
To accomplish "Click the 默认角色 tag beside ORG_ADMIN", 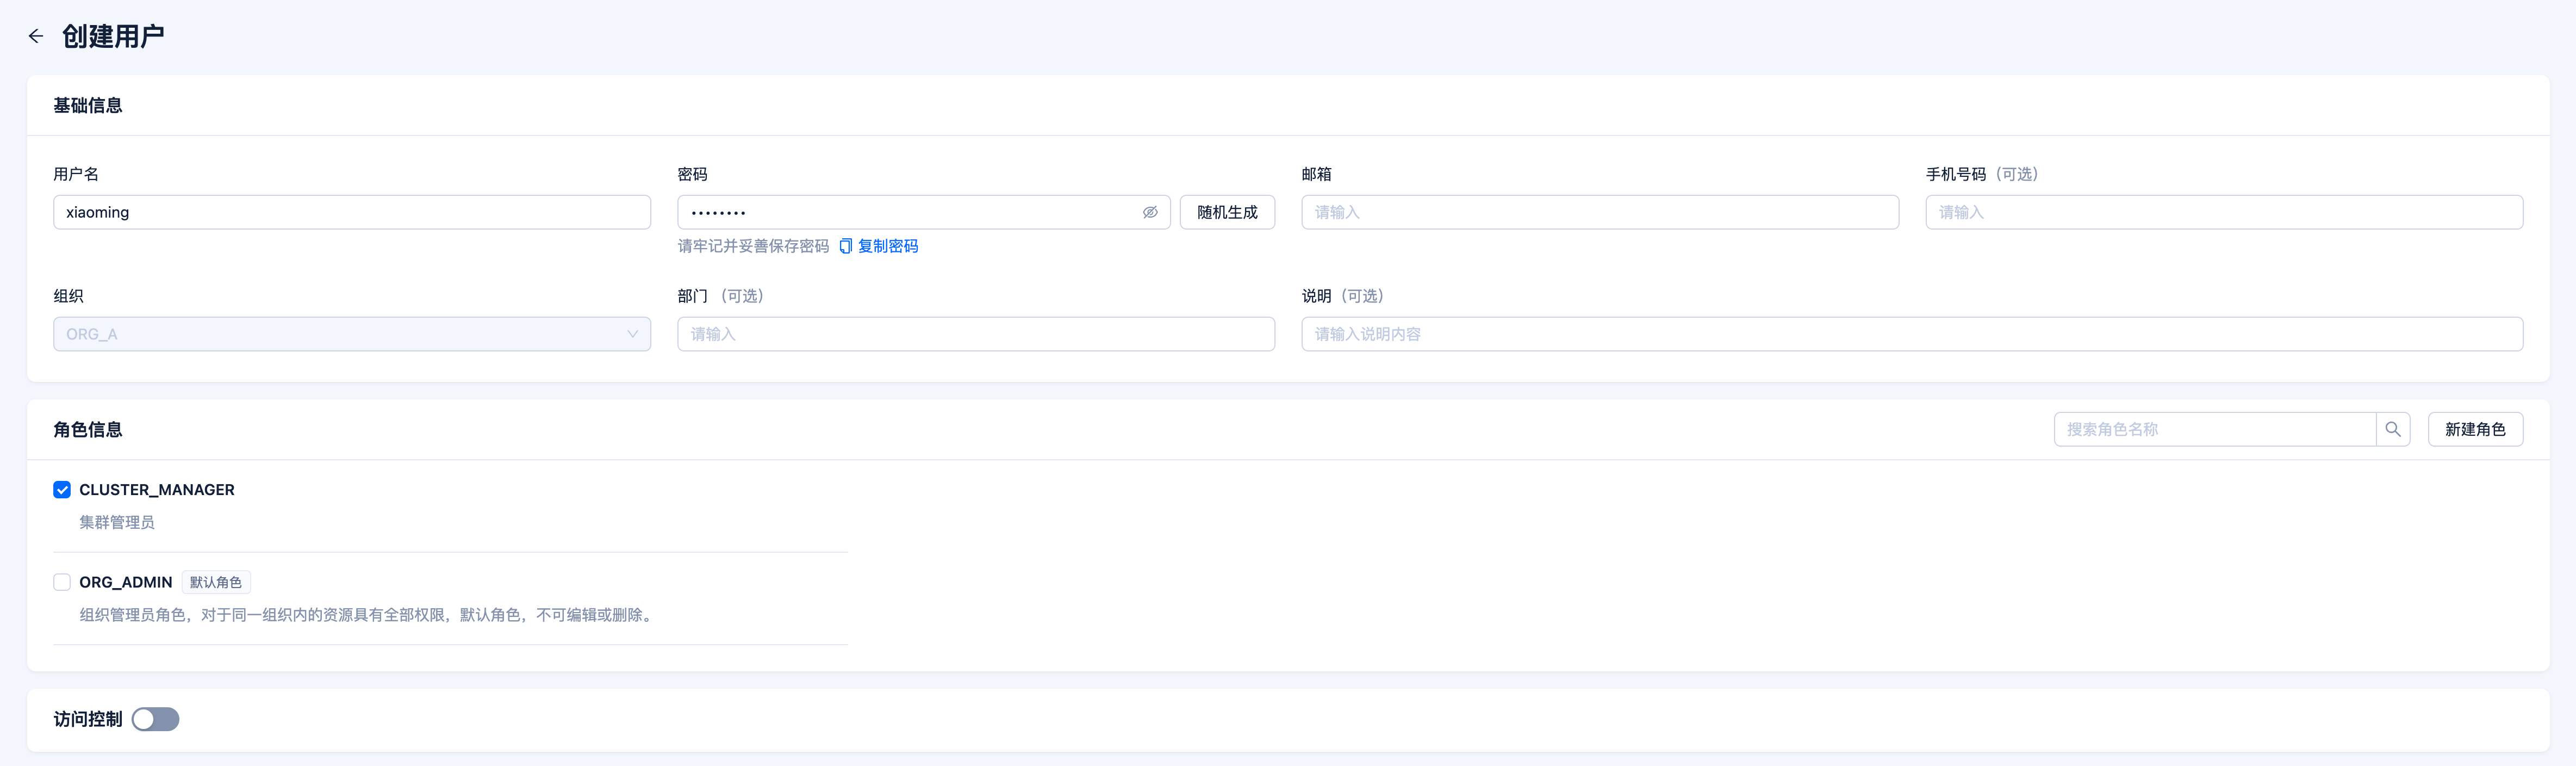I will (216, 582).
